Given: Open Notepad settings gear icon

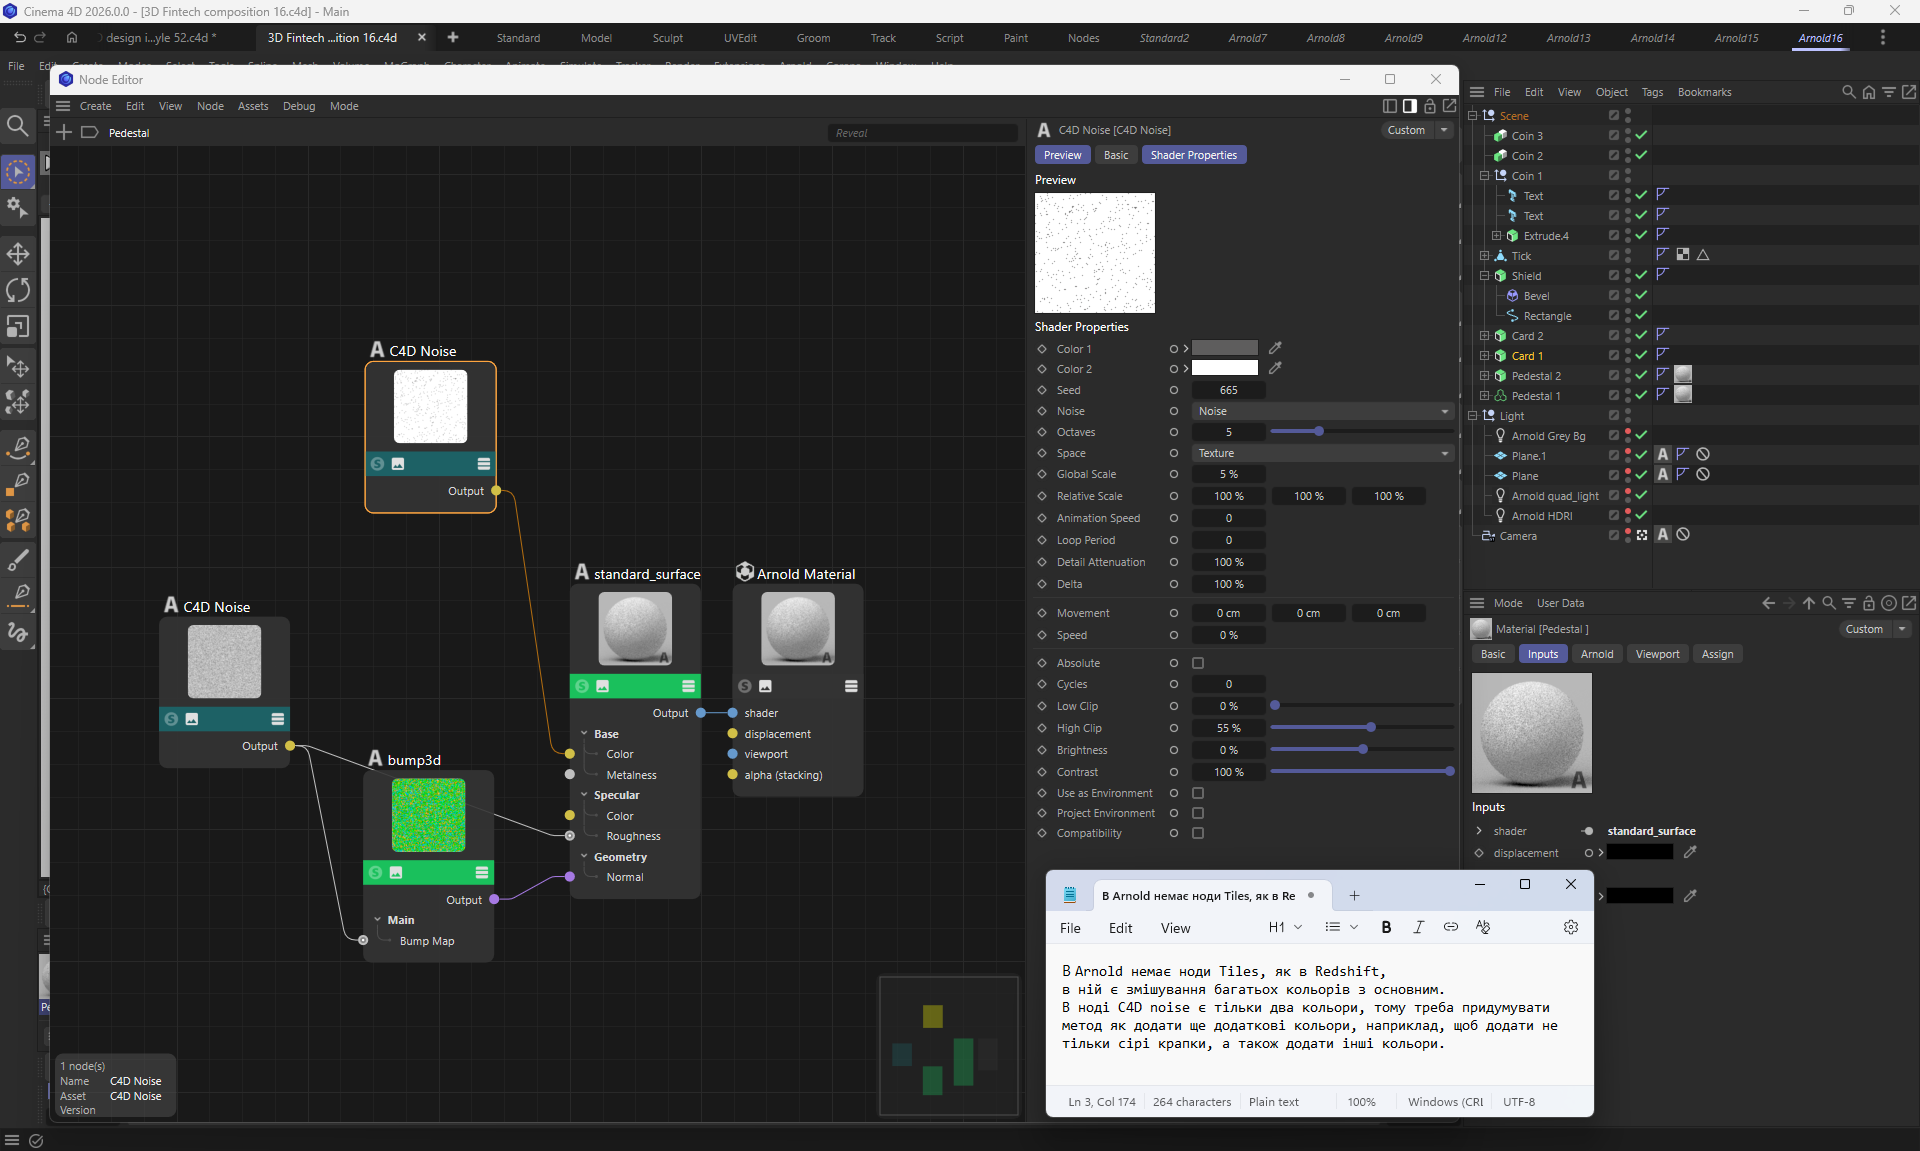Looking at the screenshot, I should pos(1571,927).
